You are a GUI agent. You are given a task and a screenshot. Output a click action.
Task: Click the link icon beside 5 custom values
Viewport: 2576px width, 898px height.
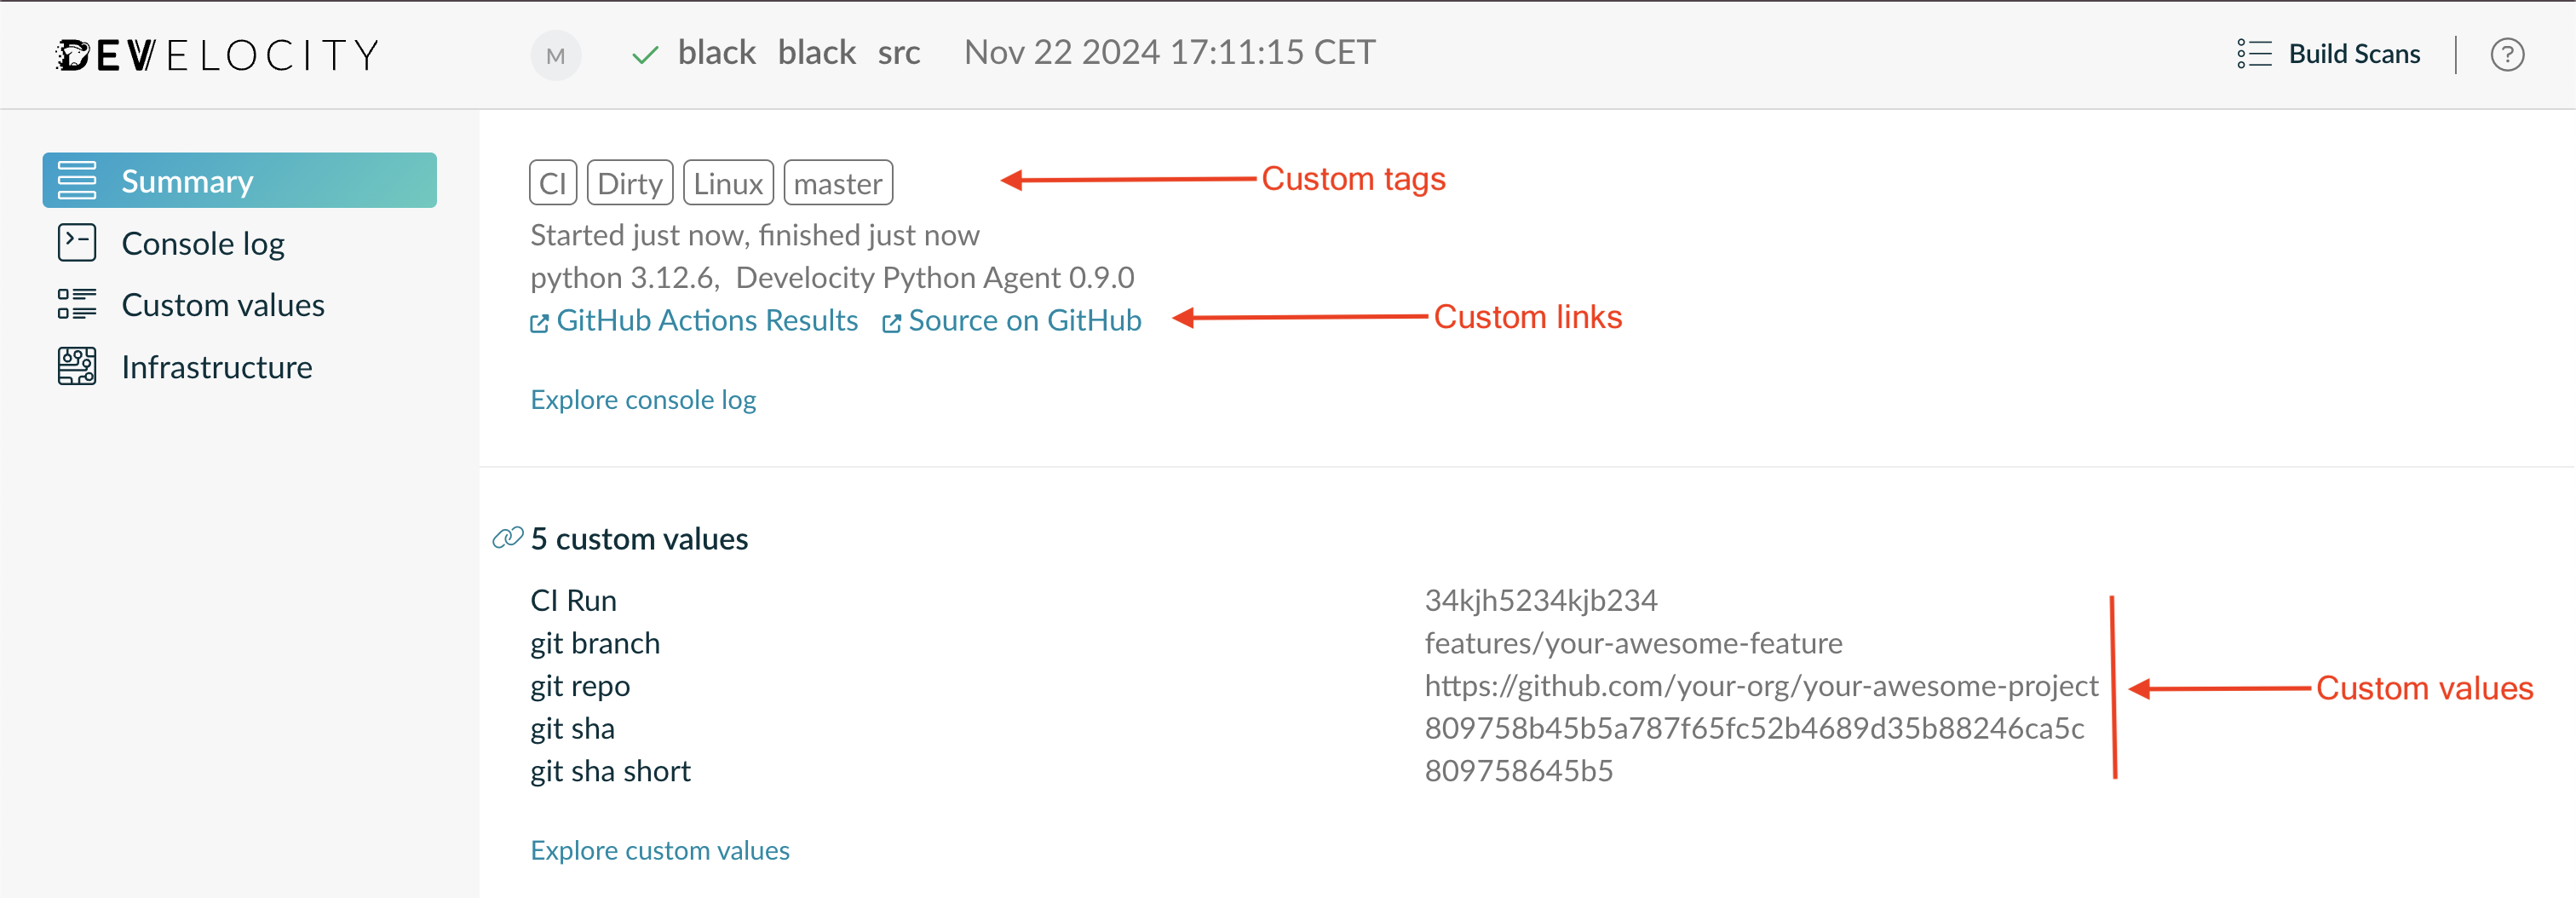[x=509, y=537]
